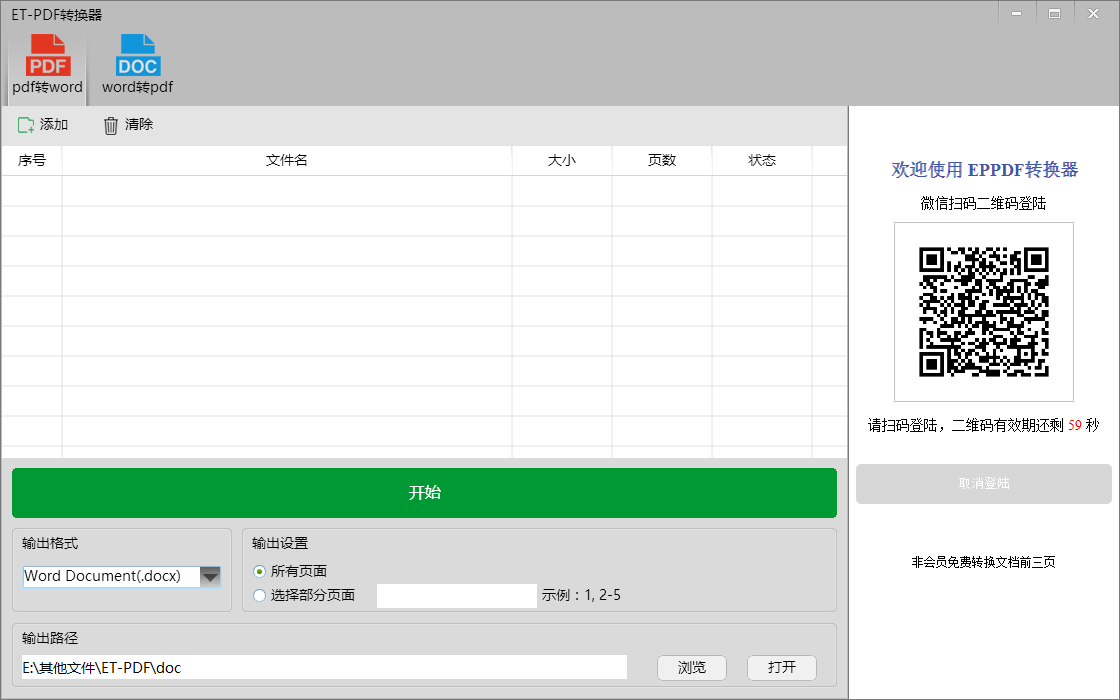
Task: Open the output format dropdown arrow
Action: pyautogui.click(x=210, y=576)
